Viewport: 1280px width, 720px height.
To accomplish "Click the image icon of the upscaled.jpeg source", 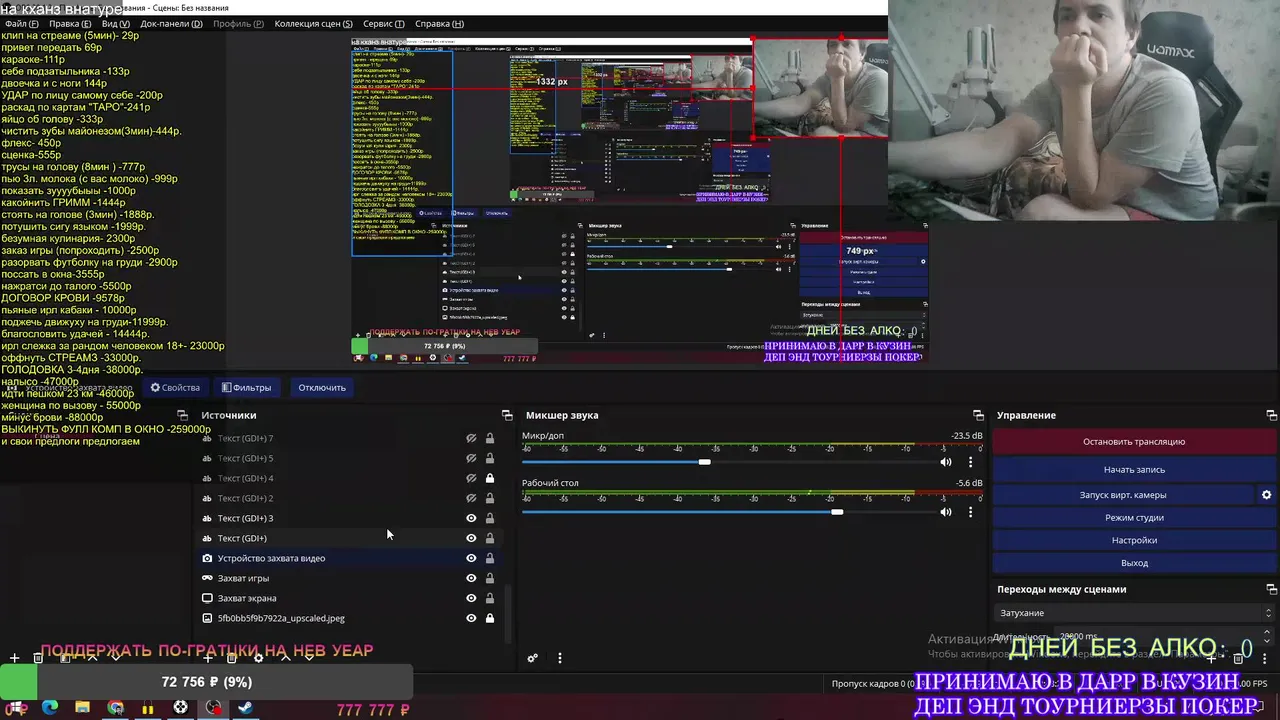I will [207, 618].
